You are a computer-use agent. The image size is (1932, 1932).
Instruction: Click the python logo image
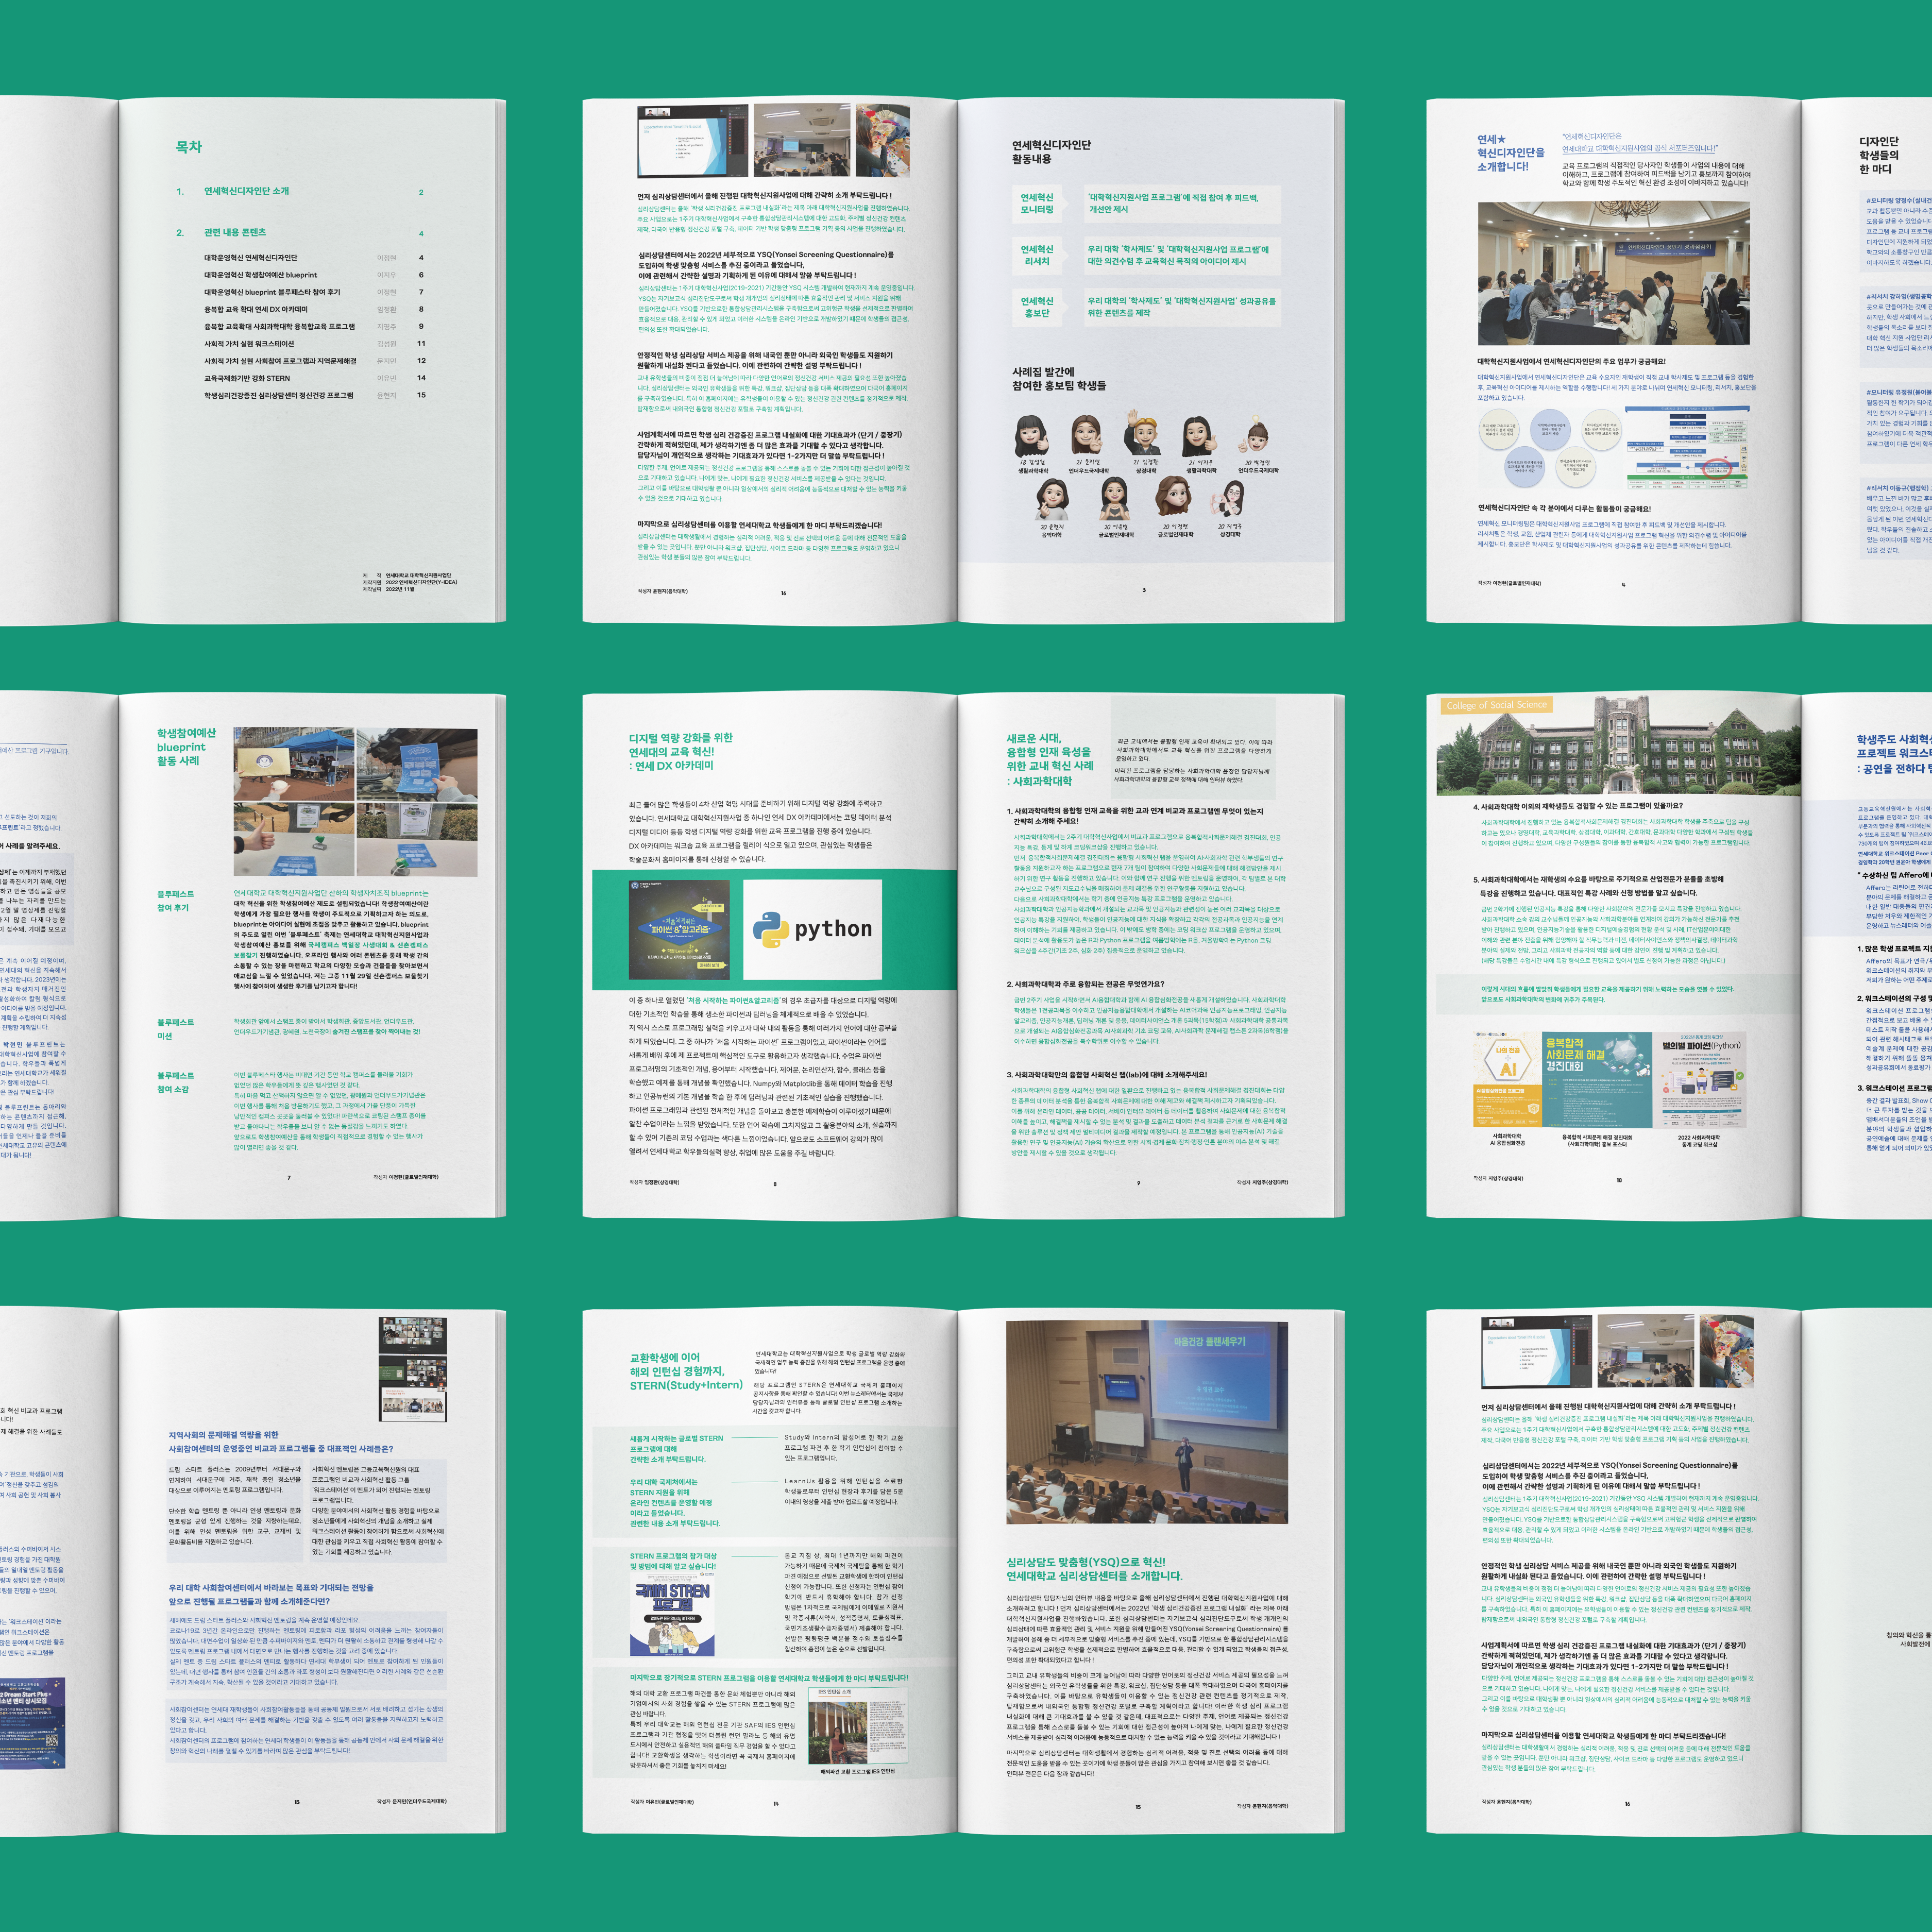(x=812, y=930)
